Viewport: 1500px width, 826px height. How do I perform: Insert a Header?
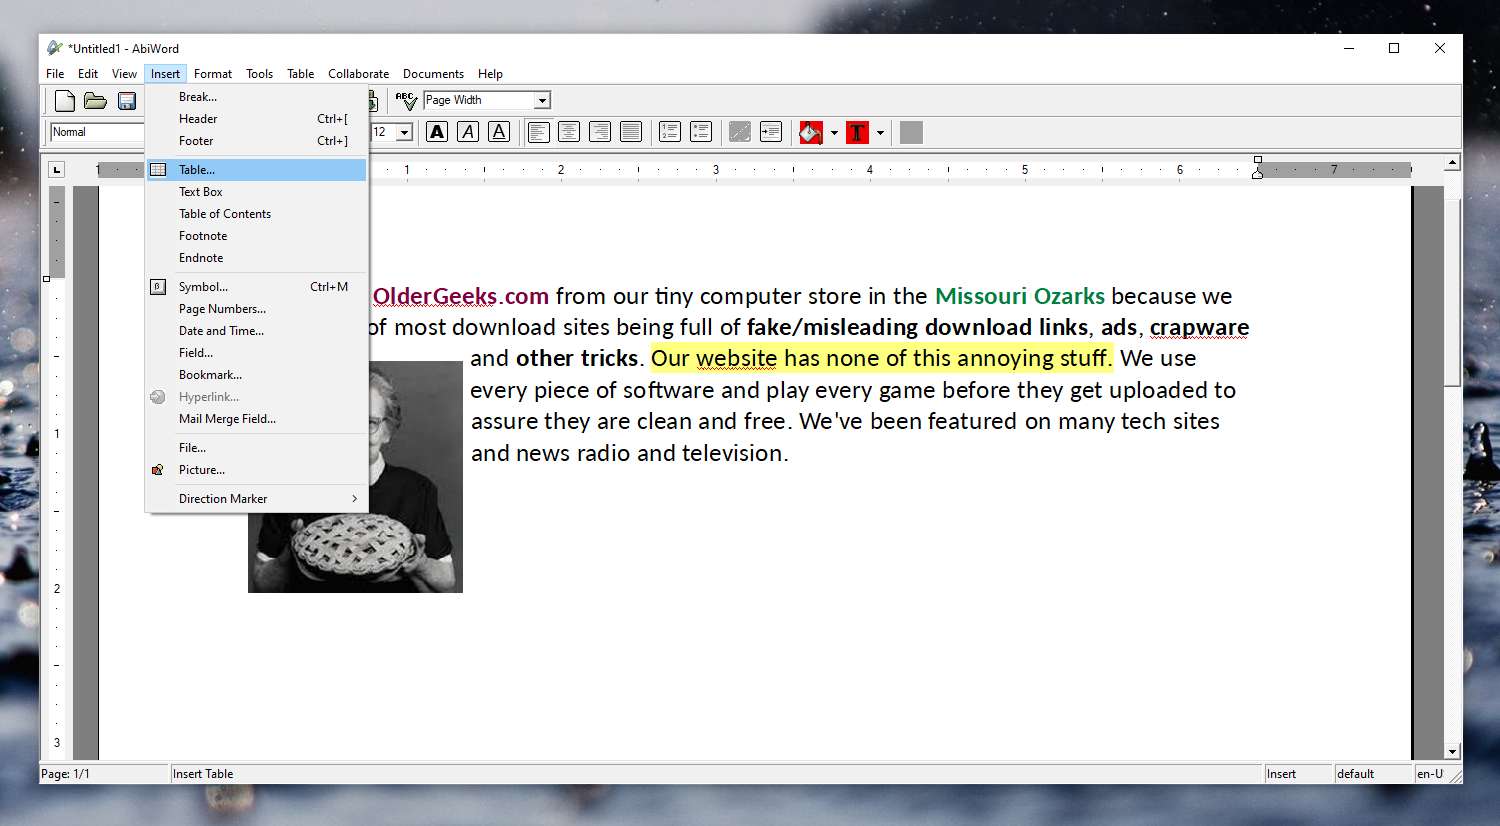click(257, 119)
